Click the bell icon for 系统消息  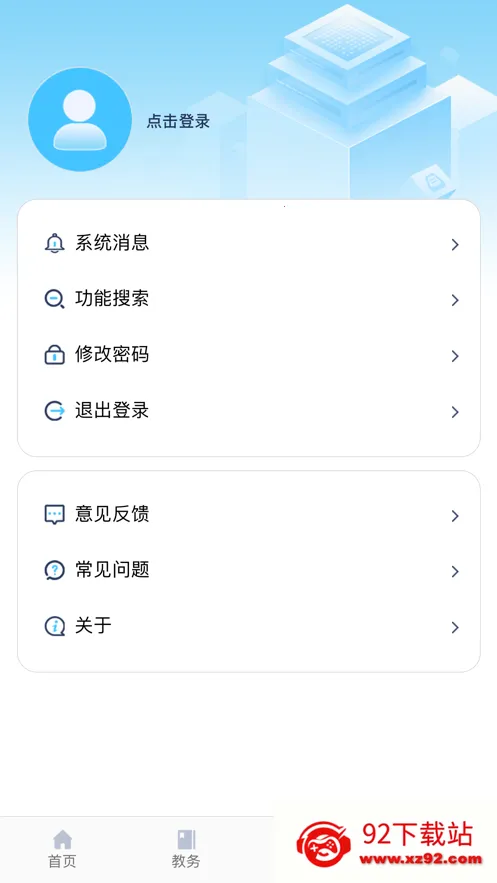[55, 243]
